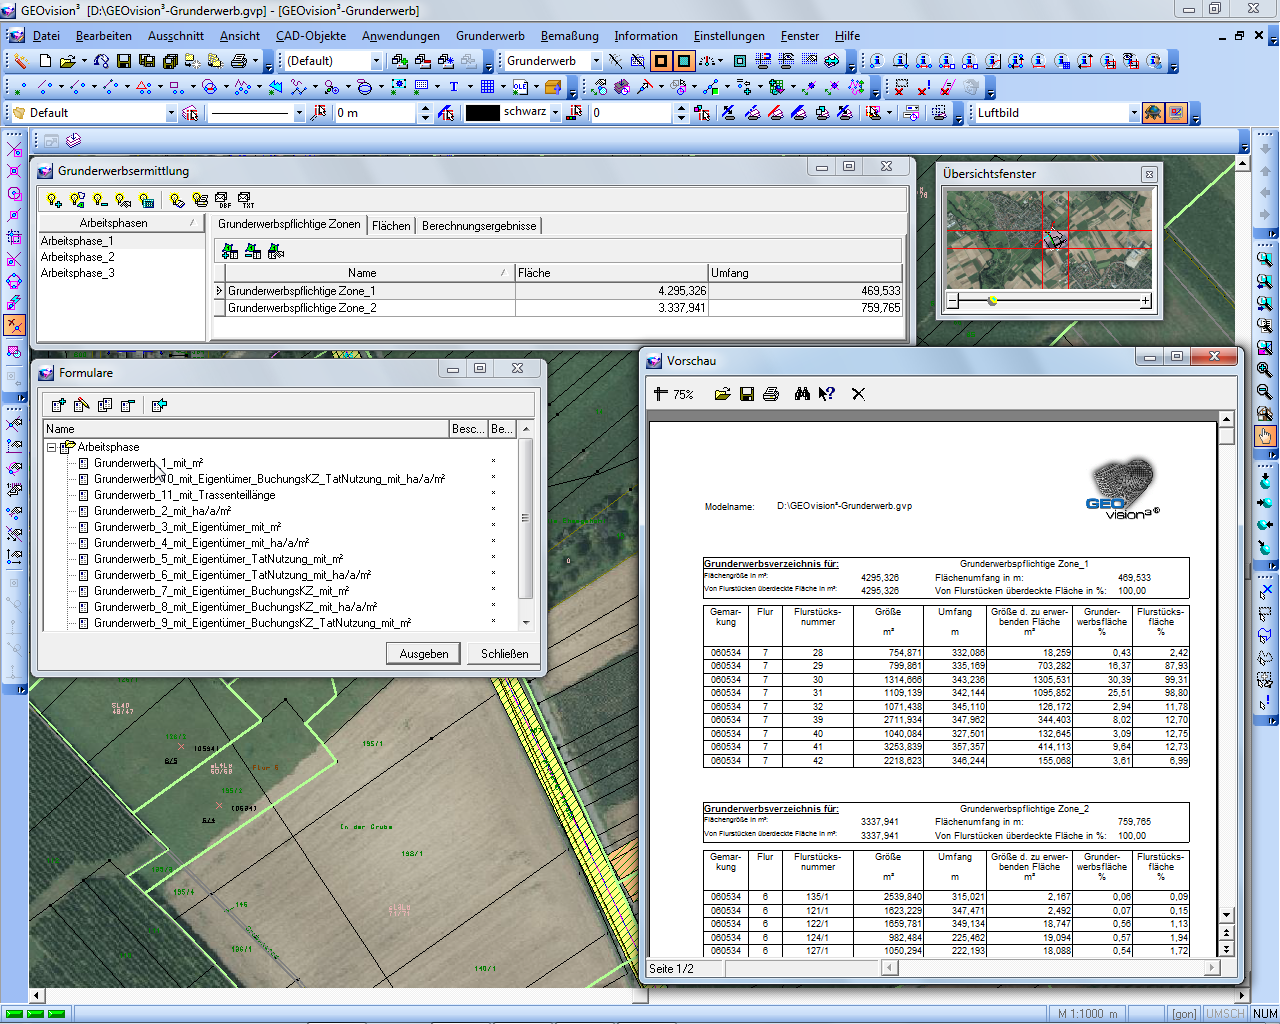
Task: Toggle the NUM status bar indicator
Action: [x=1265, y=1013]
